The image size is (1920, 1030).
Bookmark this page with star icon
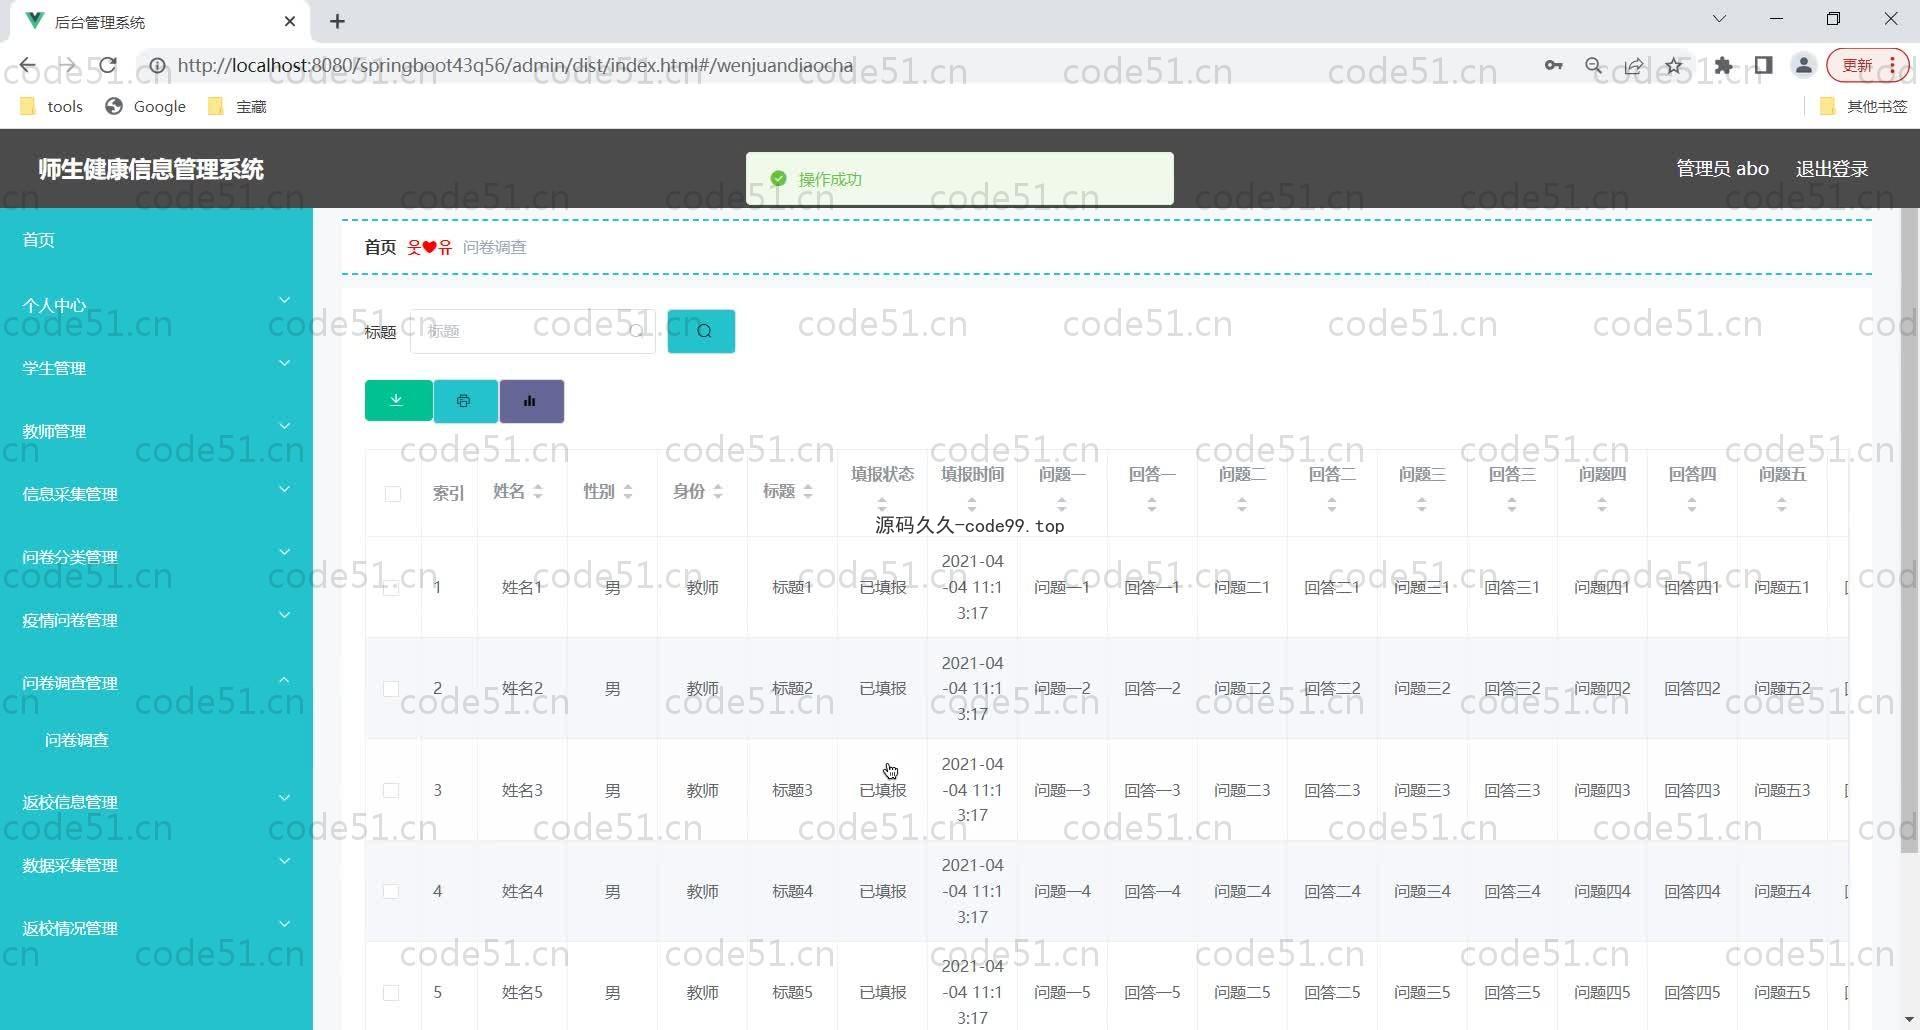pyautogui.click(x=1673, y=66)
